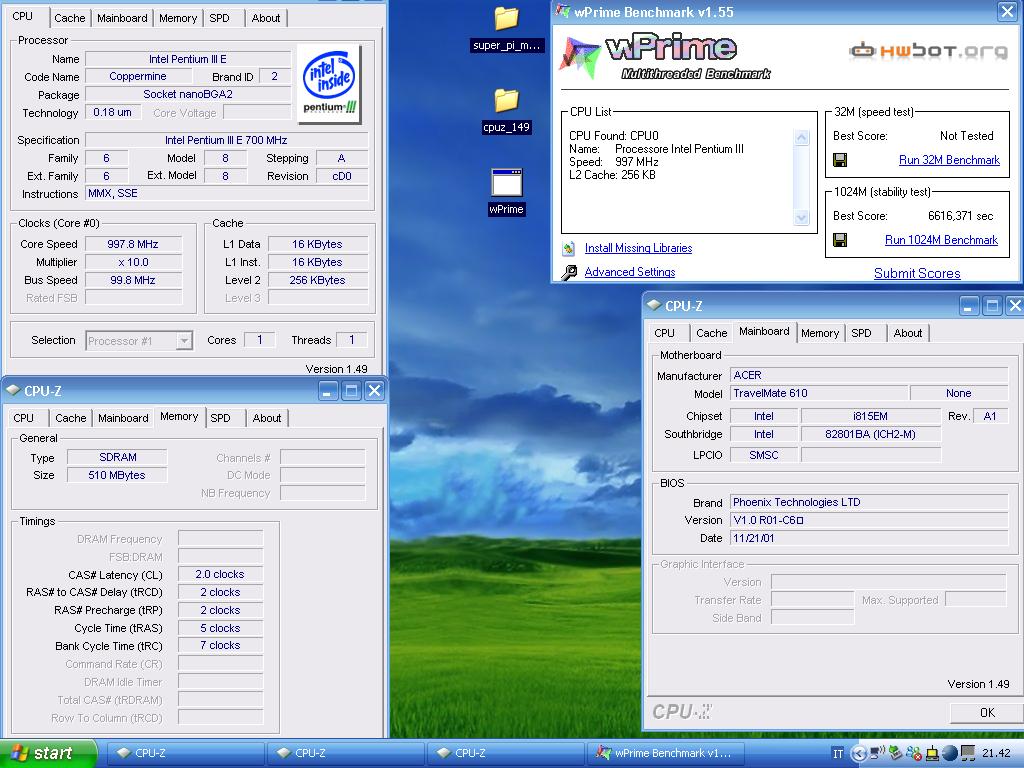Viewport: 1024px width, 768px height.
Task: Click the system clock showing 21.42
Action: point(996,754)
